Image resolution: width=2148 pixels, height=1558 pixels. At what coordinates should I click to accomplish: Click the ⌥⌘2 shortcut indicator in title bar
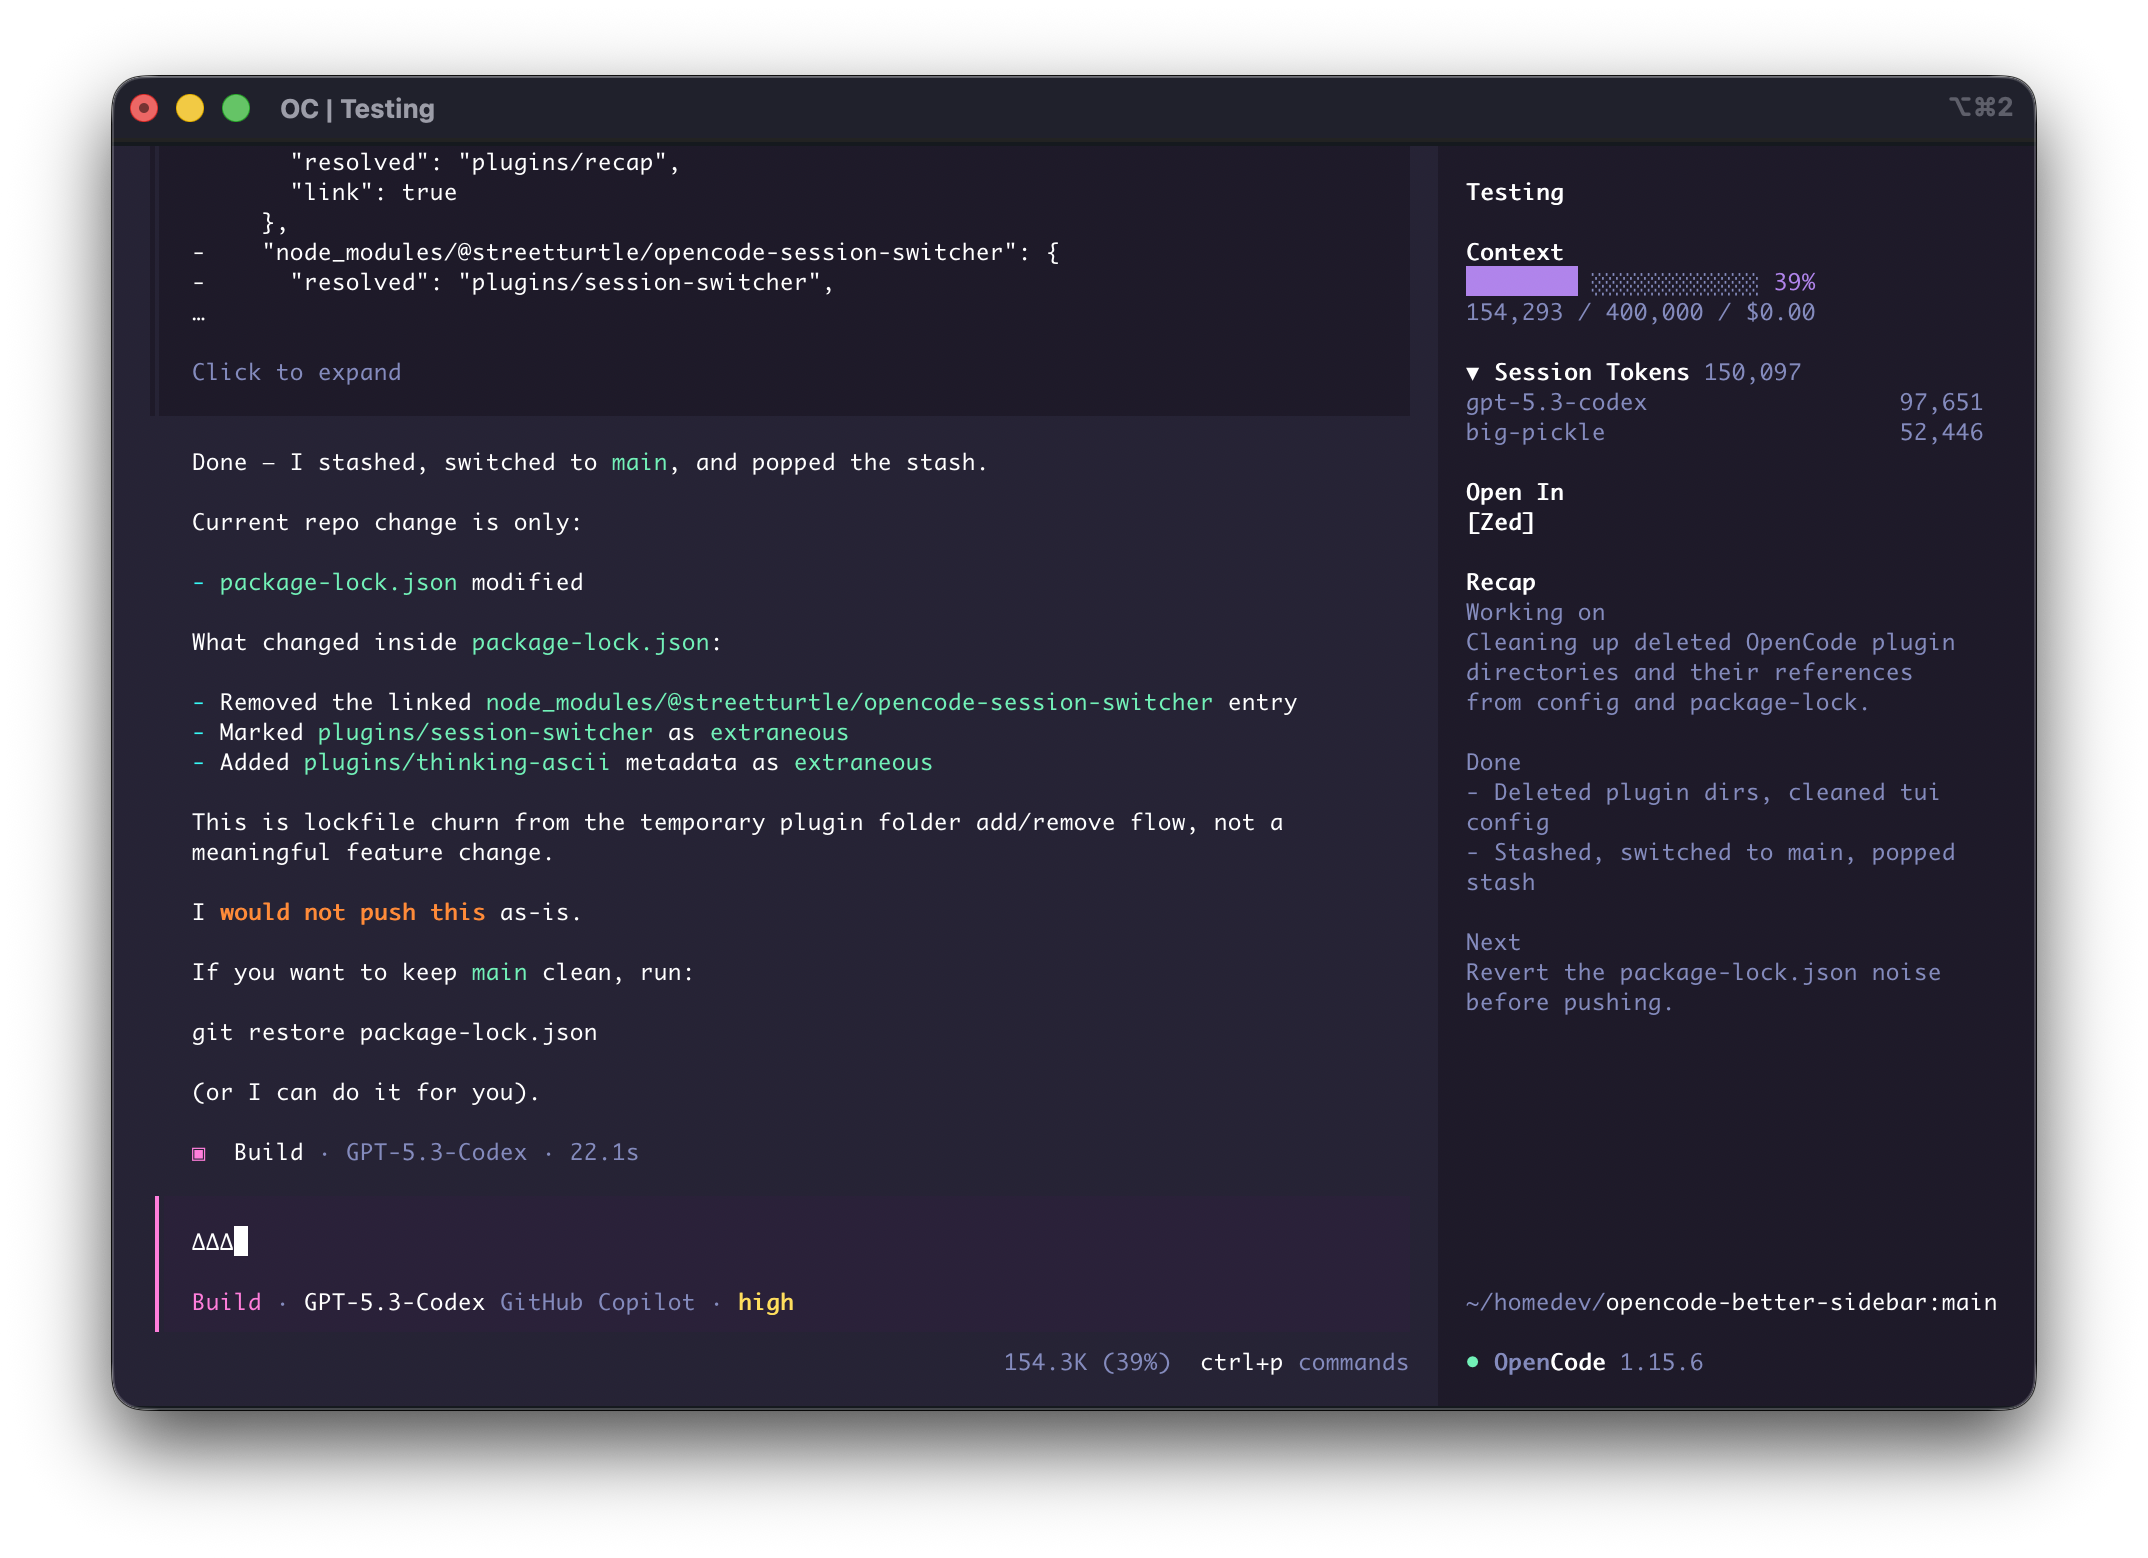tap(1980, 107)
